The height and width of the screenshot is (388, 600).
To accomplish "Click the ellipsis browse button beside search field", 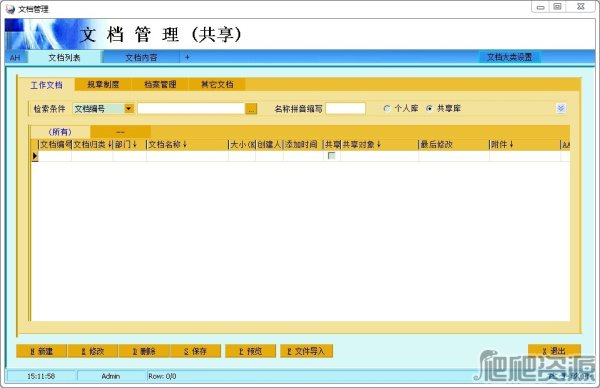I will coord(251,109).
